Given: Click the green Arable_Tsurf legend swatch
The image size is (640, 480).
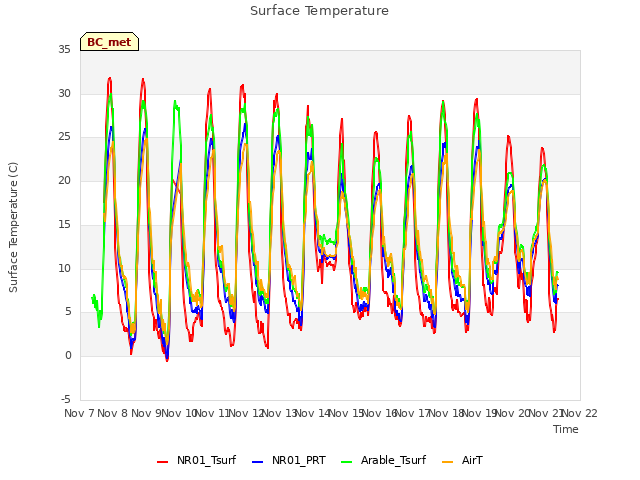Looking at the screenshot, I should tap(347, 462).
